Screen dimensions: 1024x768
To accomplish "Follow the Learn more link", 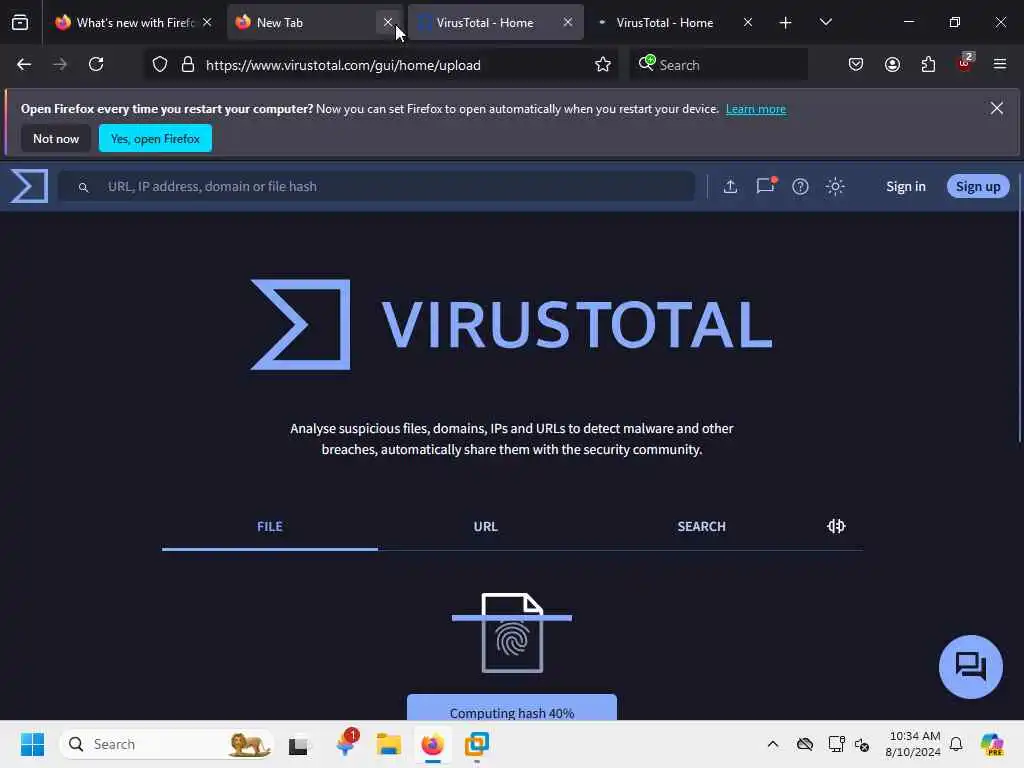I will 756,109.
